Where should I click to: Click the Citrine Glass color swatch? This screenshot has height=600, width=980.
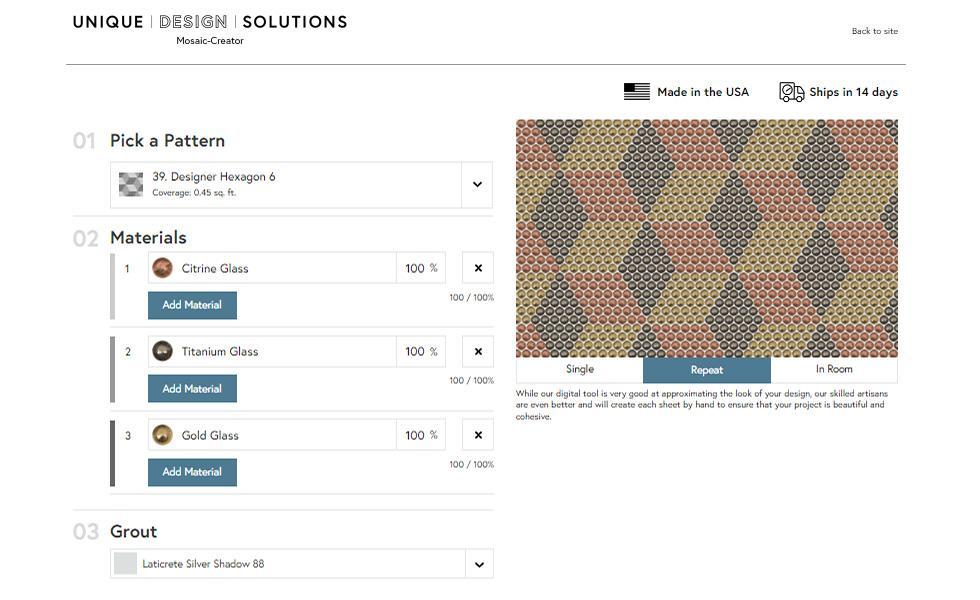point(162,268)
